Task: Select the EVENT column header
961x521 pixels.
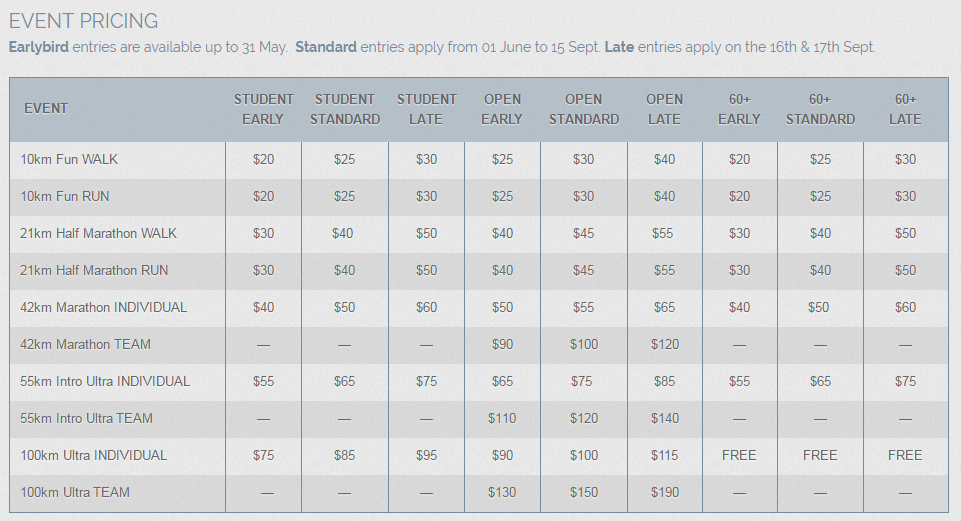Action: click(x=46, y=108)
